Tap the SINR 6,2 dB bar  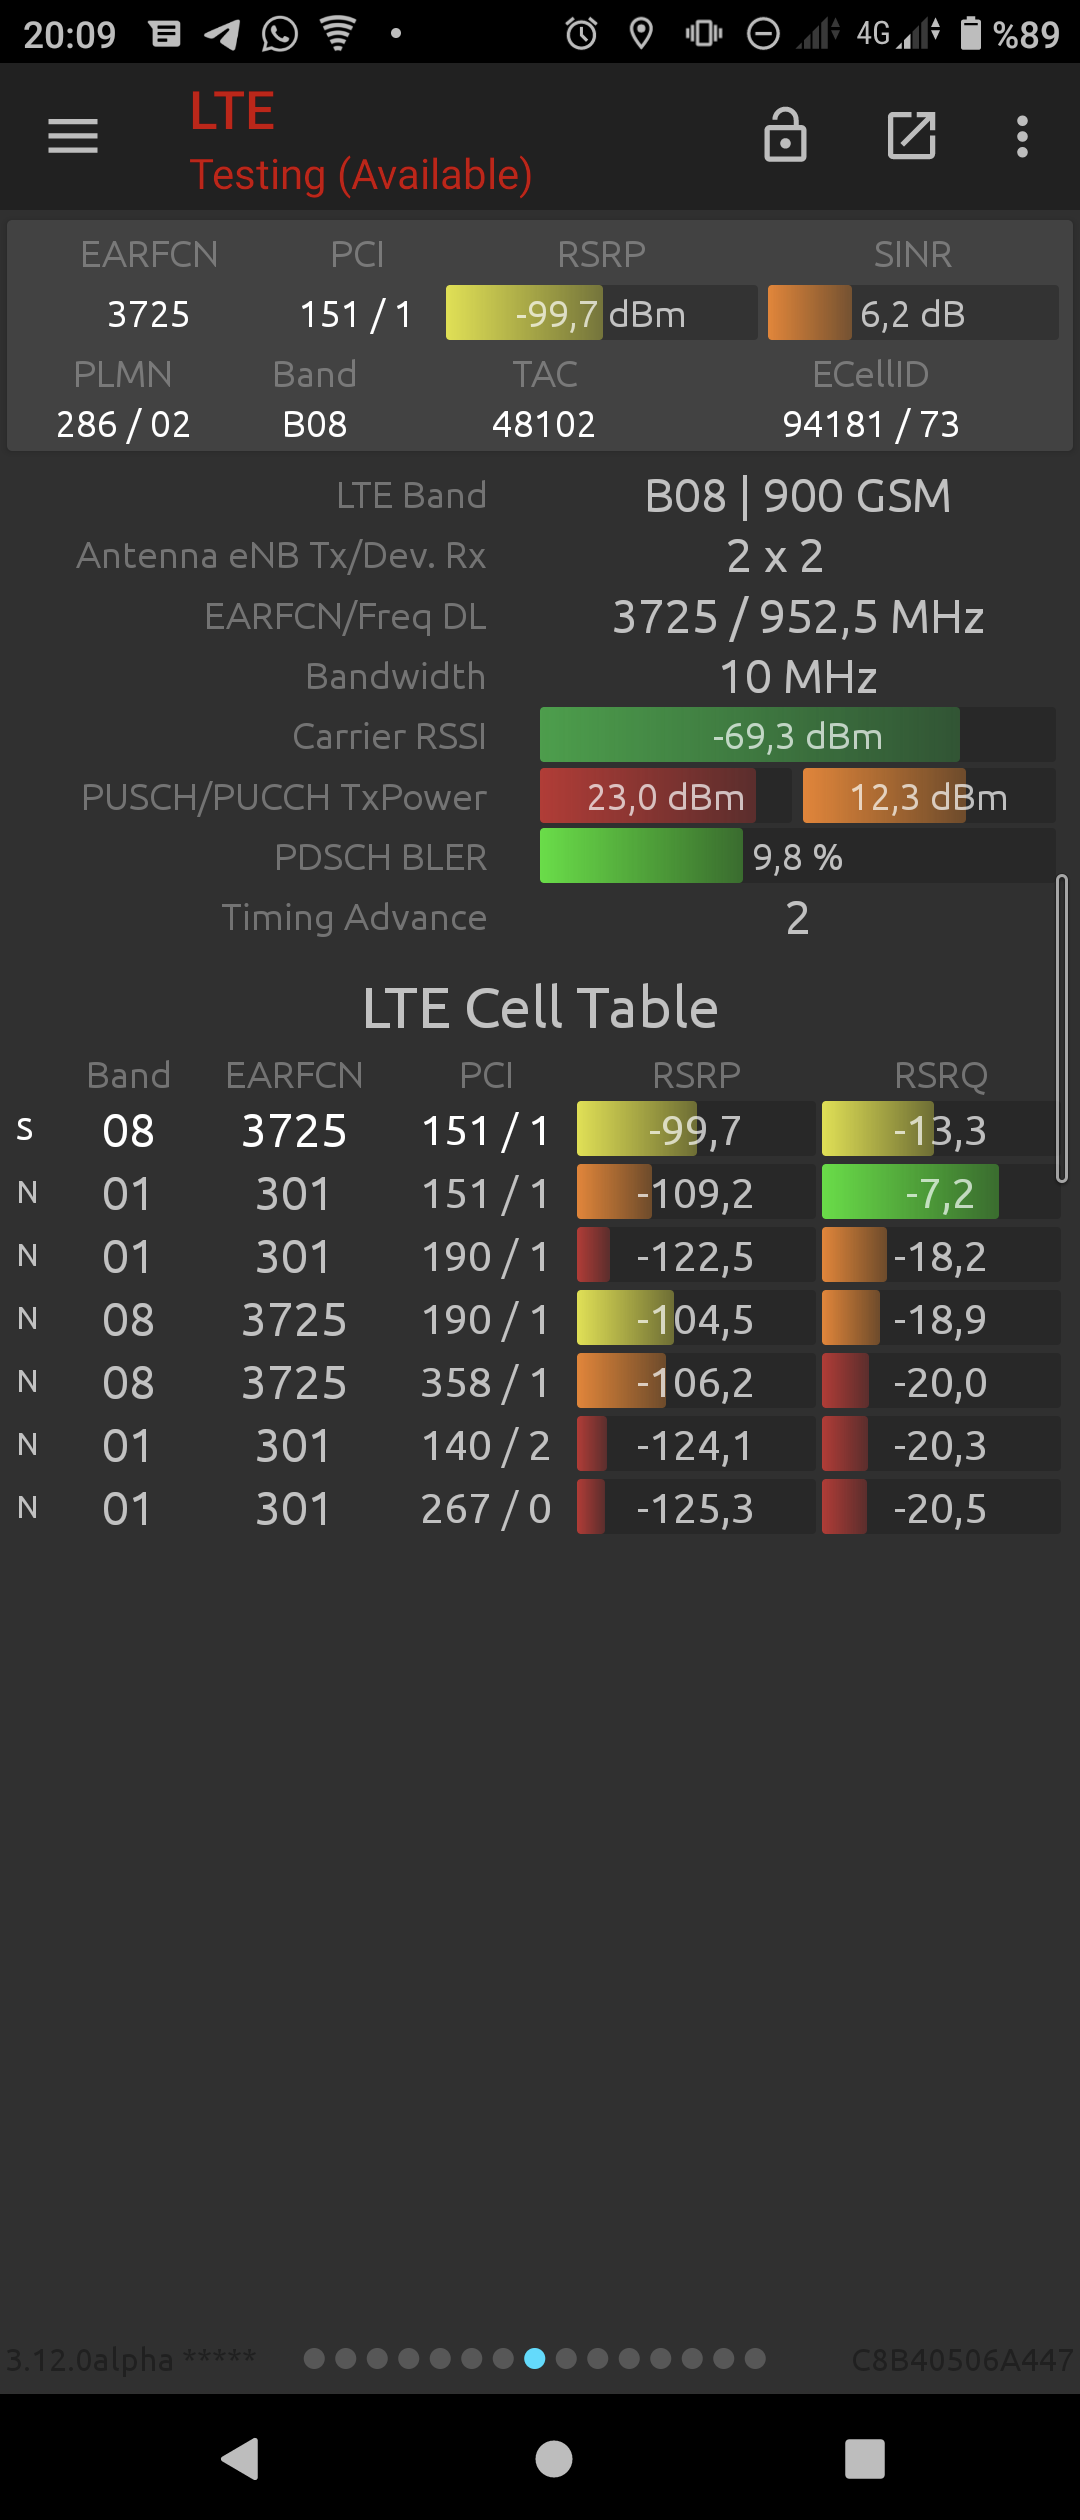(x=913, y=313)
